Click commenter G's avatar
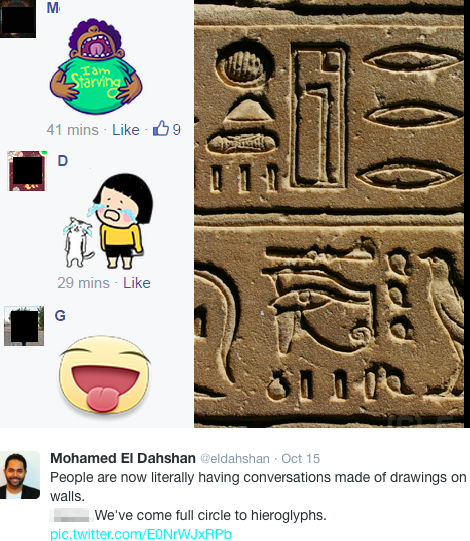The width and height of the screenshot is (470, 541). pyautogui.click(x=24, y=326)
